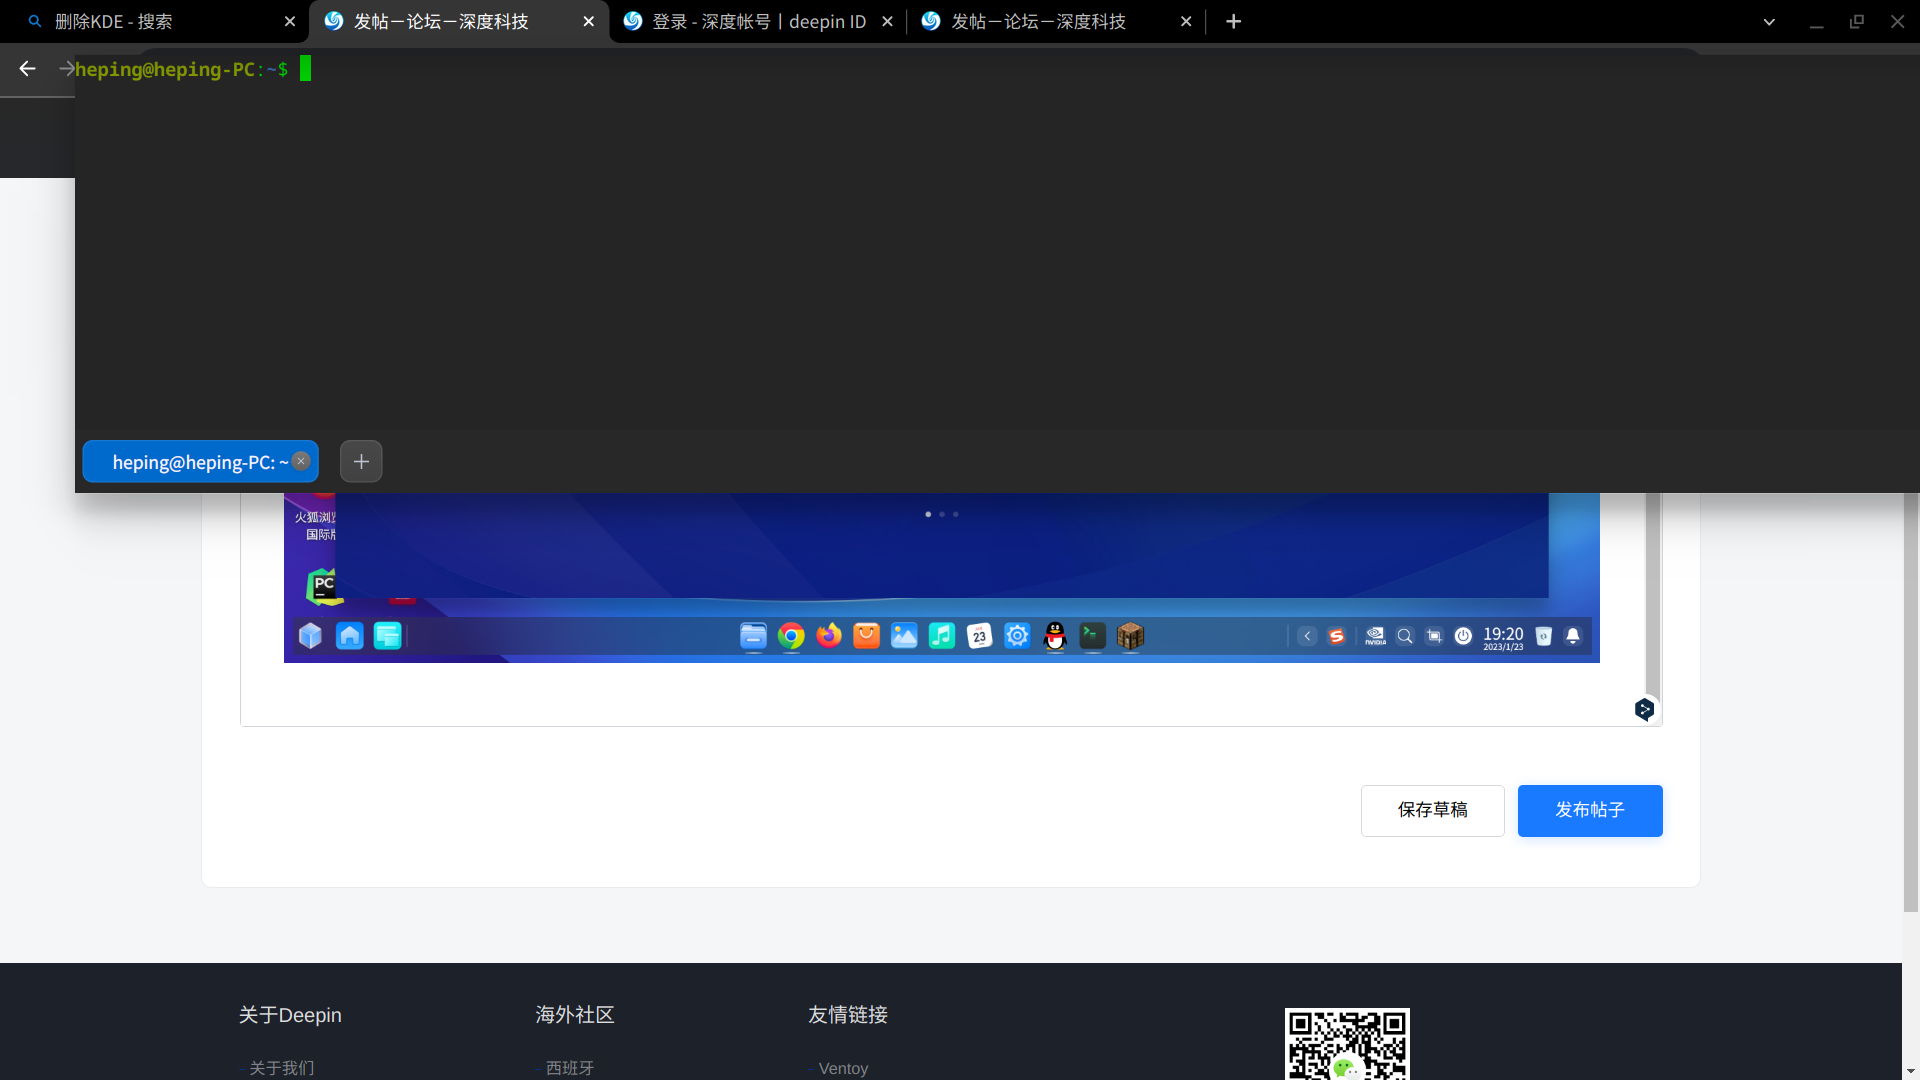Close the heping@heping-PC terminal tab

click(301, 461)
